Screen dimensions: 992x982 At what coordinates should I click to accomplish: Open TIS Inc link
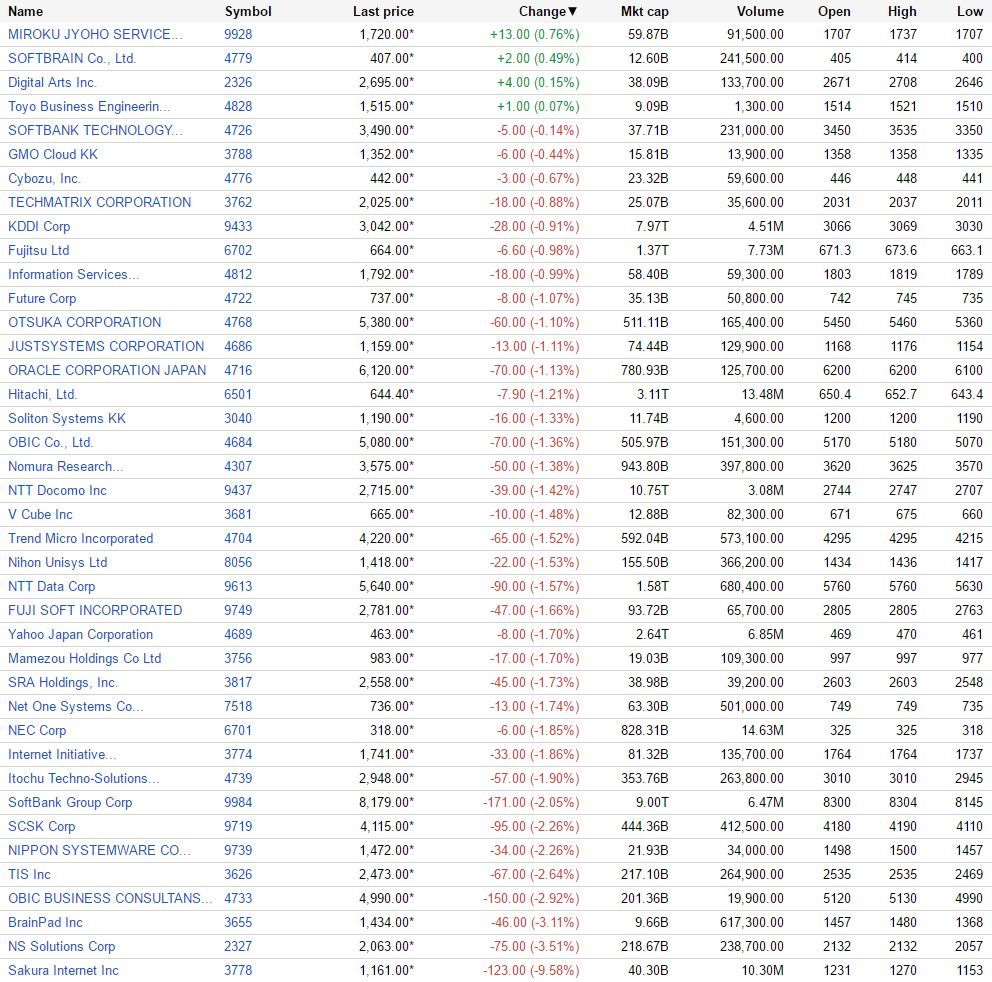(30, 876)
